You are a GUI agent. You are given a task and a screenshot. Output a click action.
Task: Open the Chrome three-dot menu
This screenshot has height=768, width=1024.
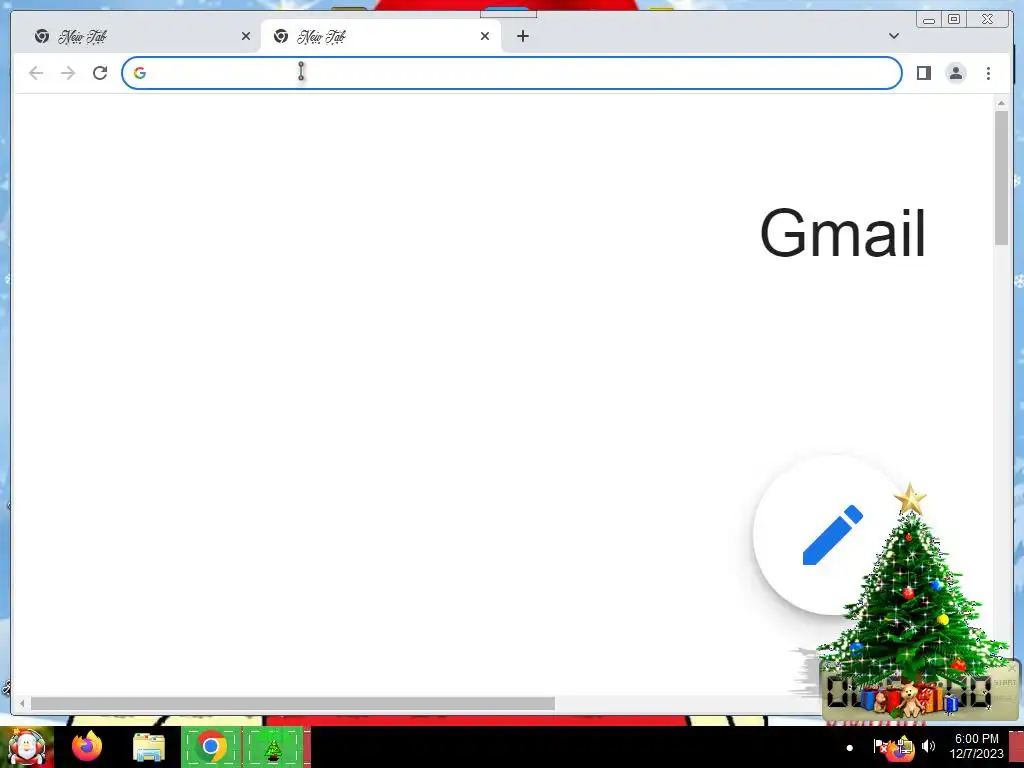988,73
